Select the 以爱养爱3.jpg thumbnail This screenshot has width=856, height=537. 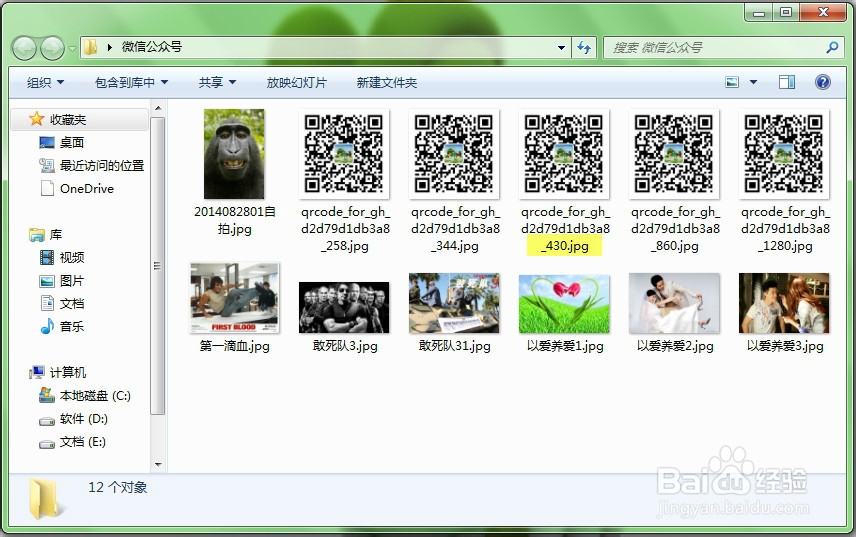(x=784, y=303)
